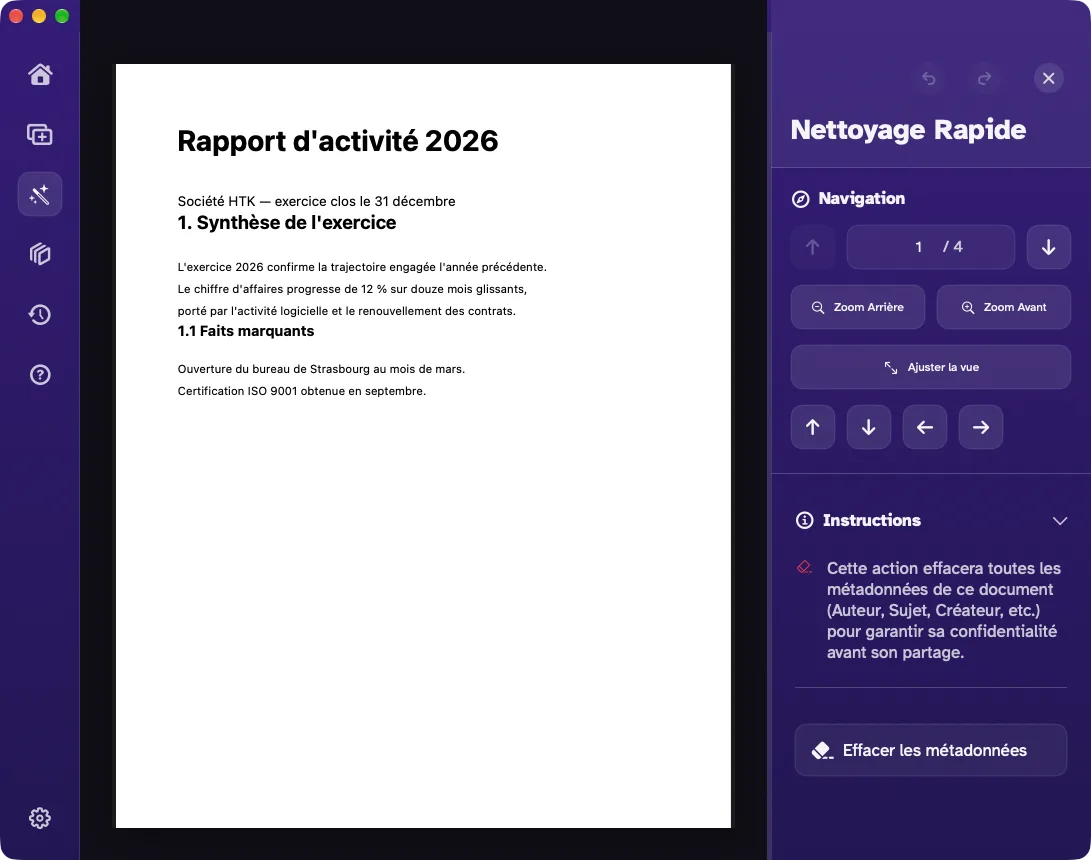Open the history clock icon
This screenshot has width=1091, height=860.
pyautogui.click(x=40, y=314)
